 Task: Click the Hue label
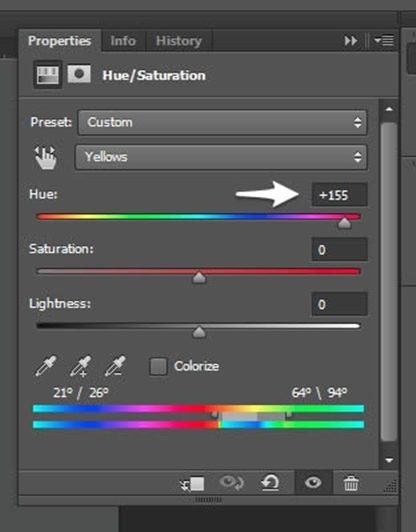tap(43, 194)
